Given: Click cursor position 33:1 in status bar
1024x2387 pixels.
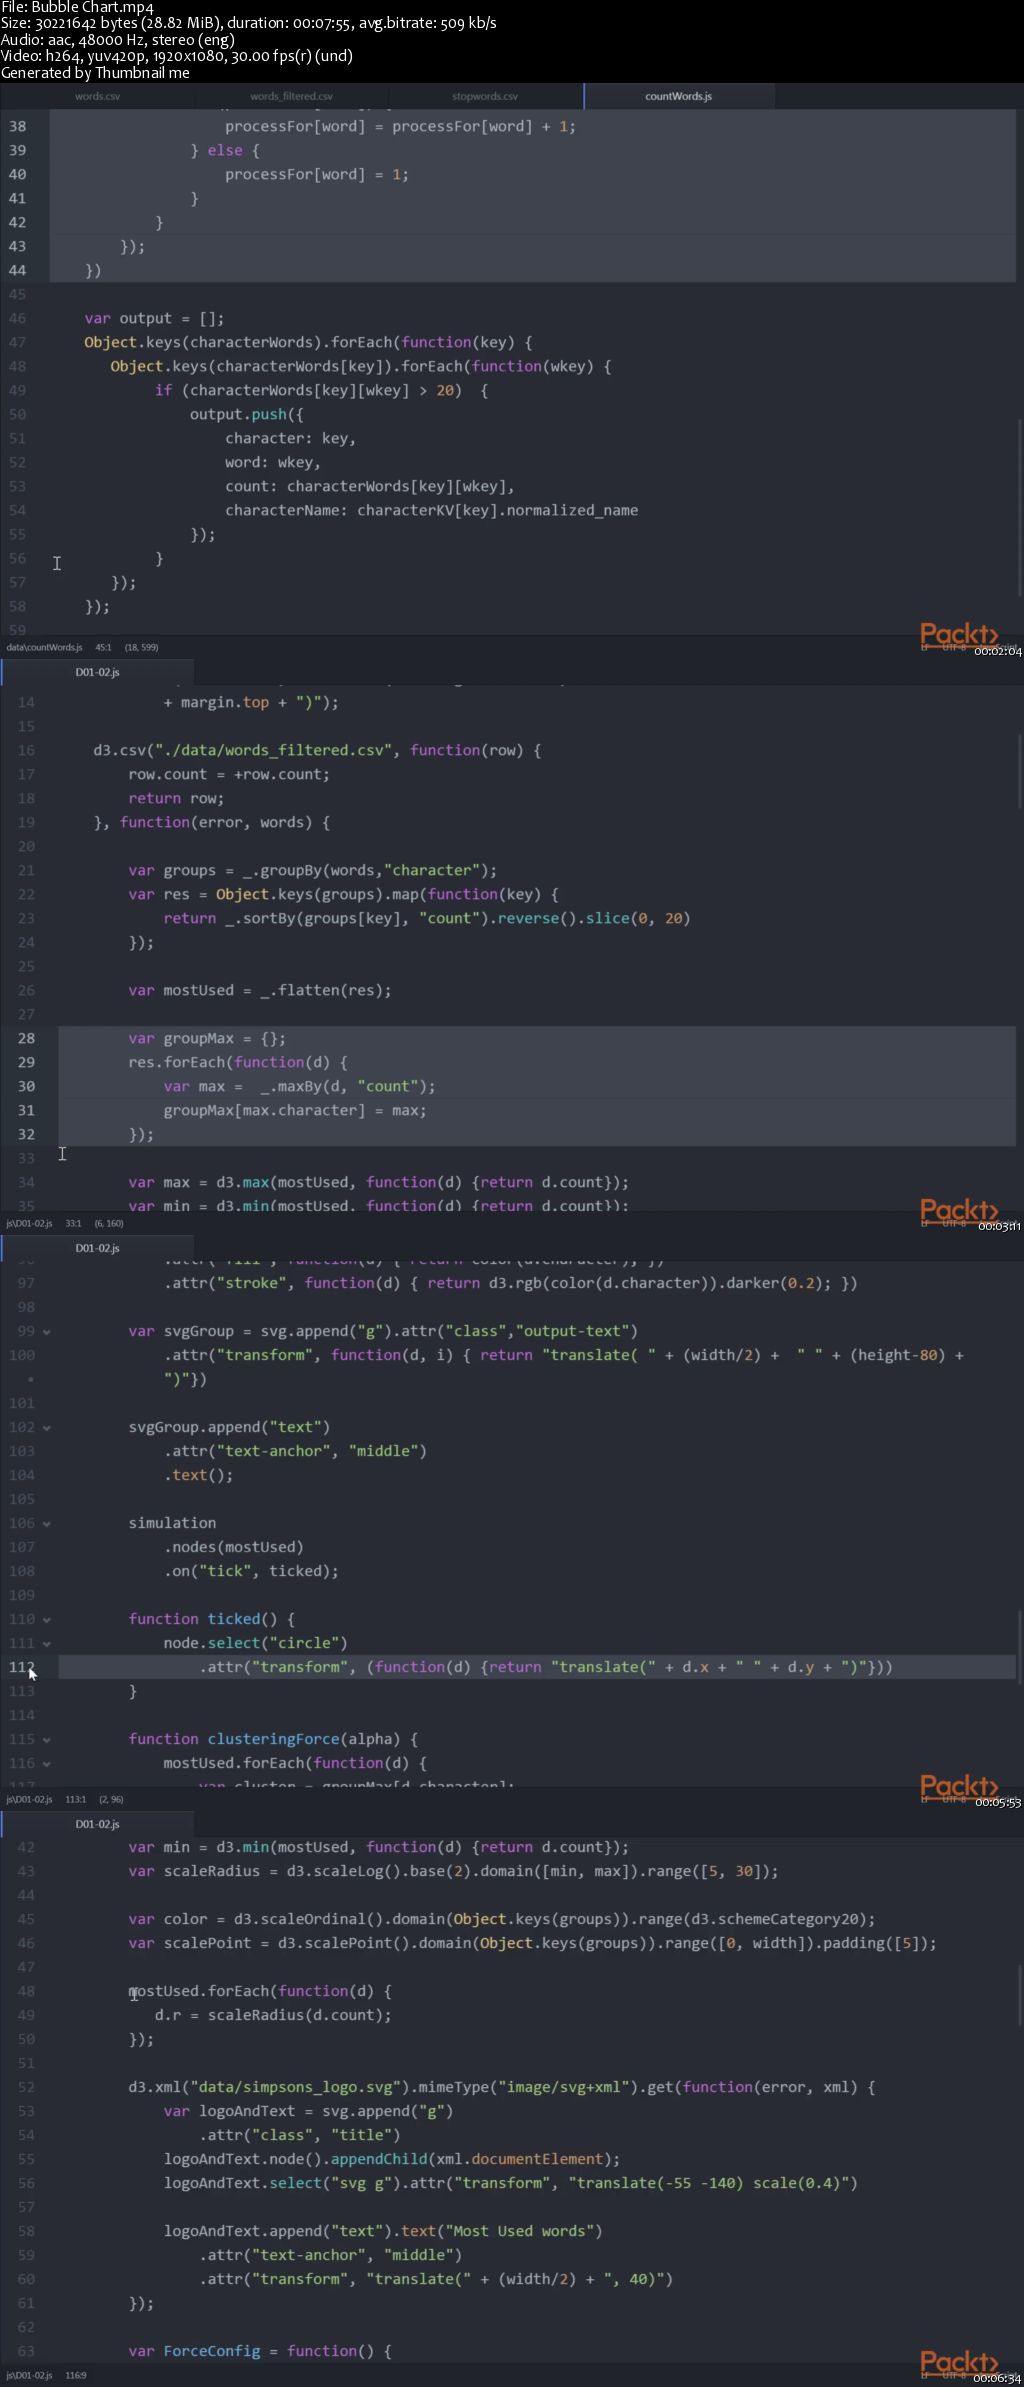Looking at the screenshot, I should pyautogui.click(x=73, y=1223).
